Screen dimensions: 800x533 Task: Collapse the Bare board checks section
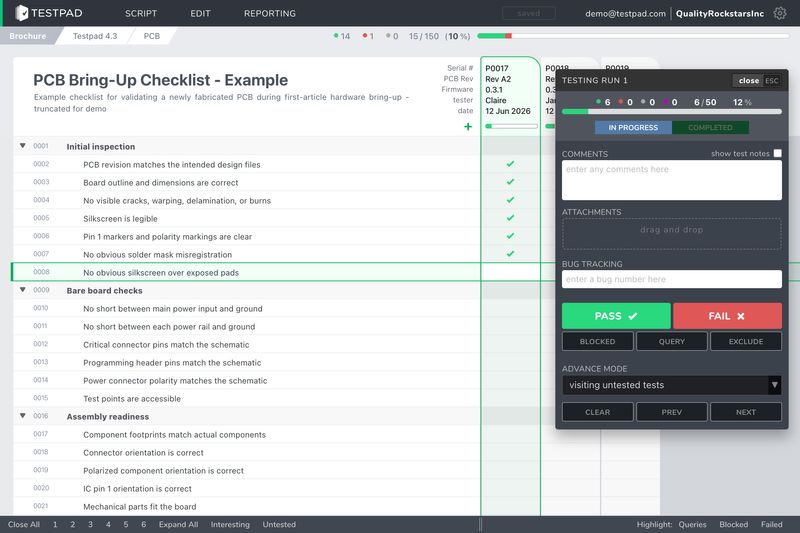coord(22,290)
